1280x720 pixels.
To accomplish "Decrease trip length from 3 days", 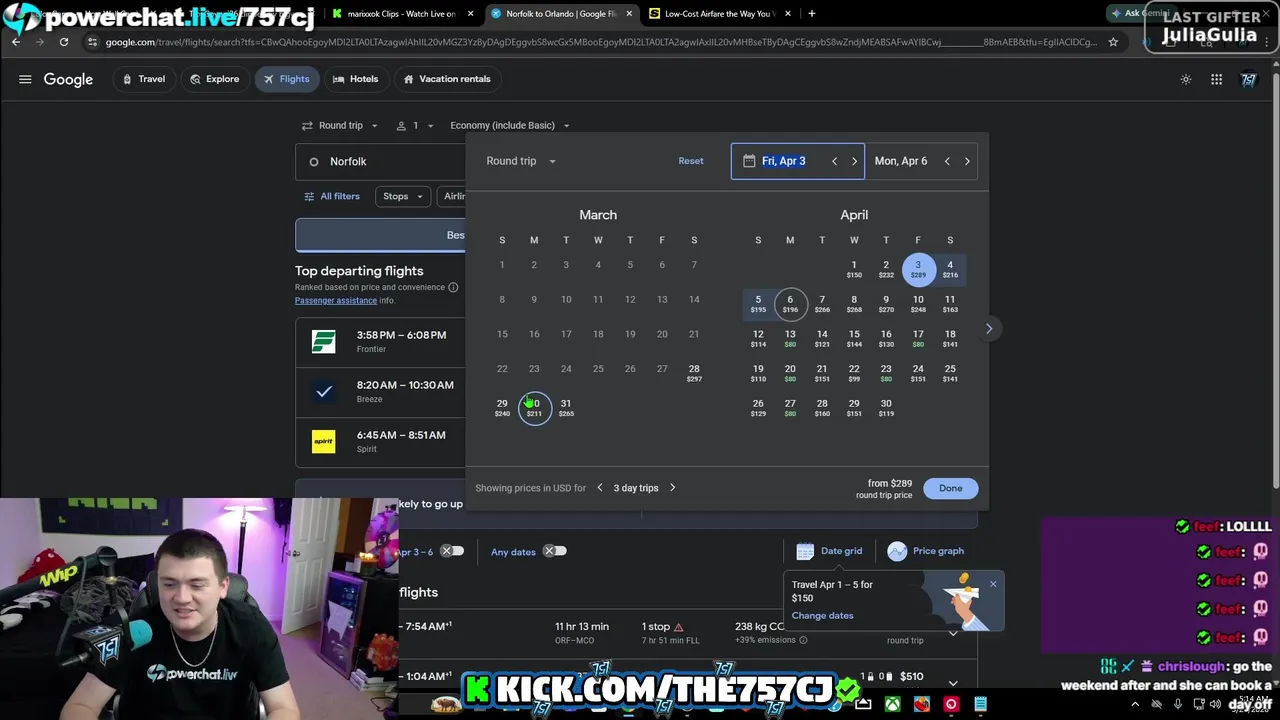I will click(x=600, y=488).
